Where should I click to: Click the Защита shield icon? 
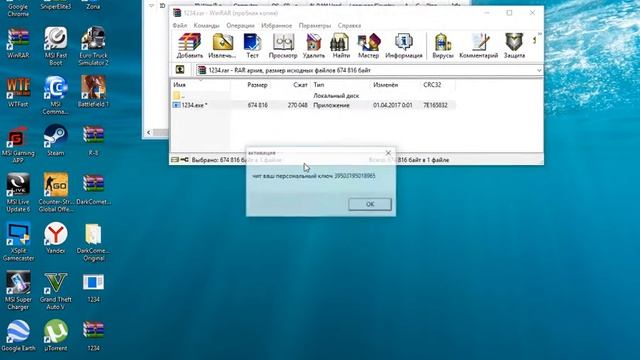[x=514, y=45]
